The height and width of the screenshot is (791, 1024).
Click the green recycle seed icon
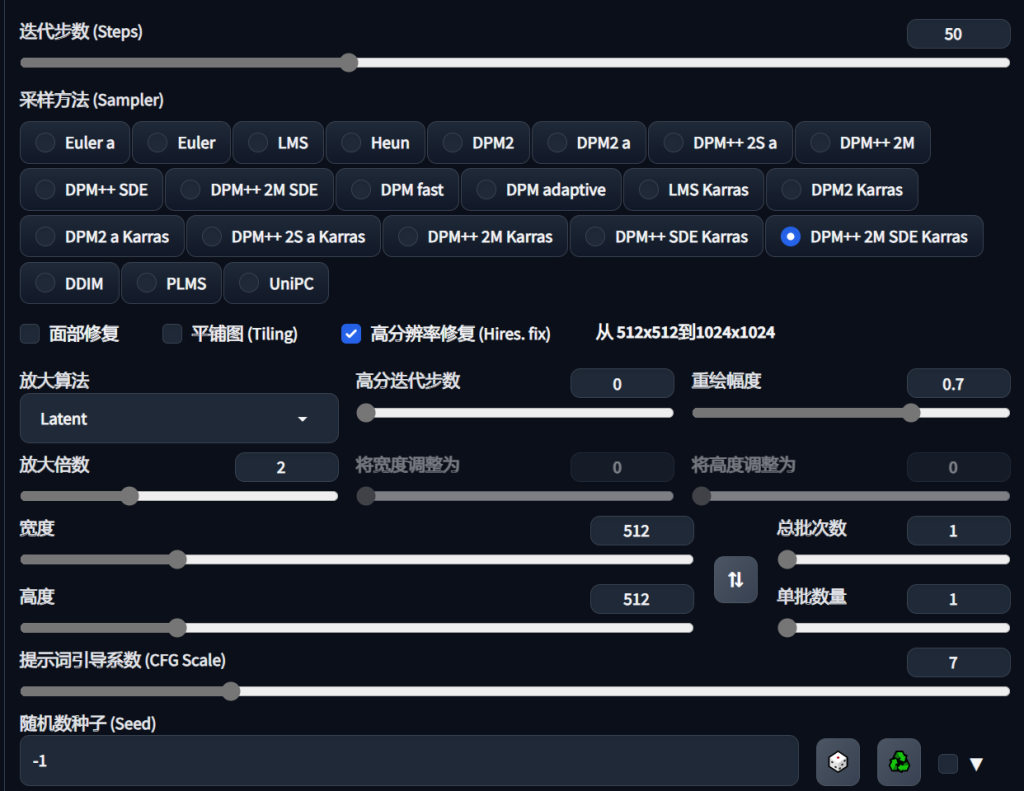tap(898, 762)
